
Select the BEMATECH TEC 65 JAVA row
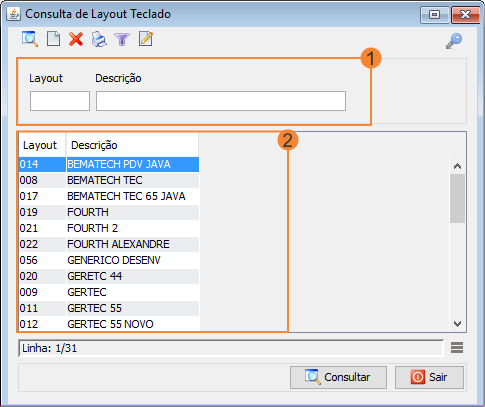[x=109, y=196]
